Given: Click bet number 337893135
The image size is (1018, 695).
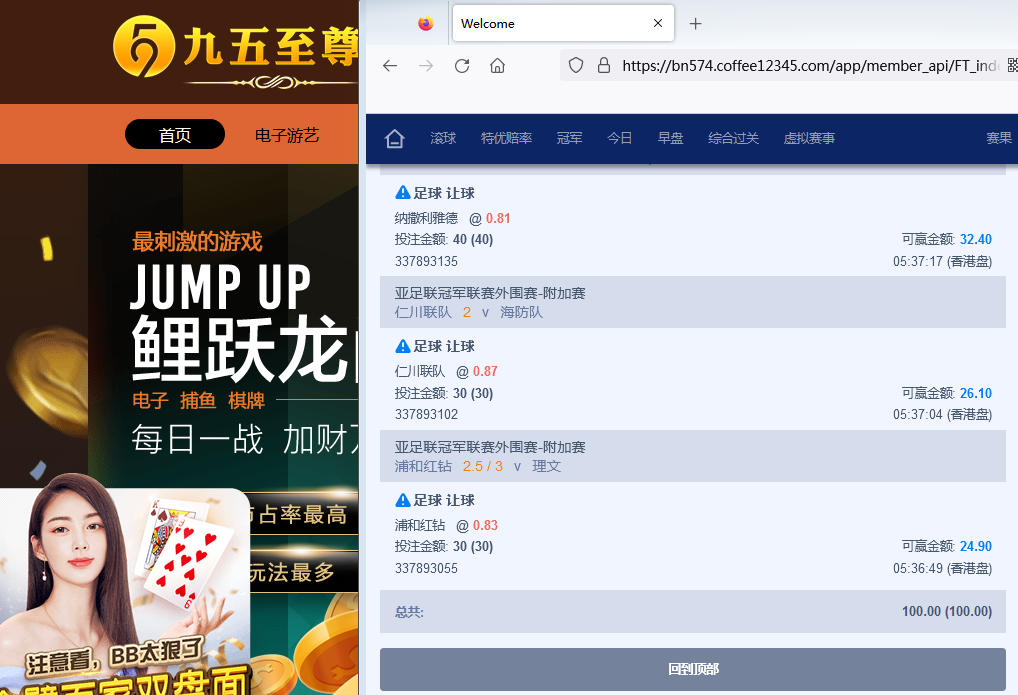Looking at the screenshot, I should [426, 261].
